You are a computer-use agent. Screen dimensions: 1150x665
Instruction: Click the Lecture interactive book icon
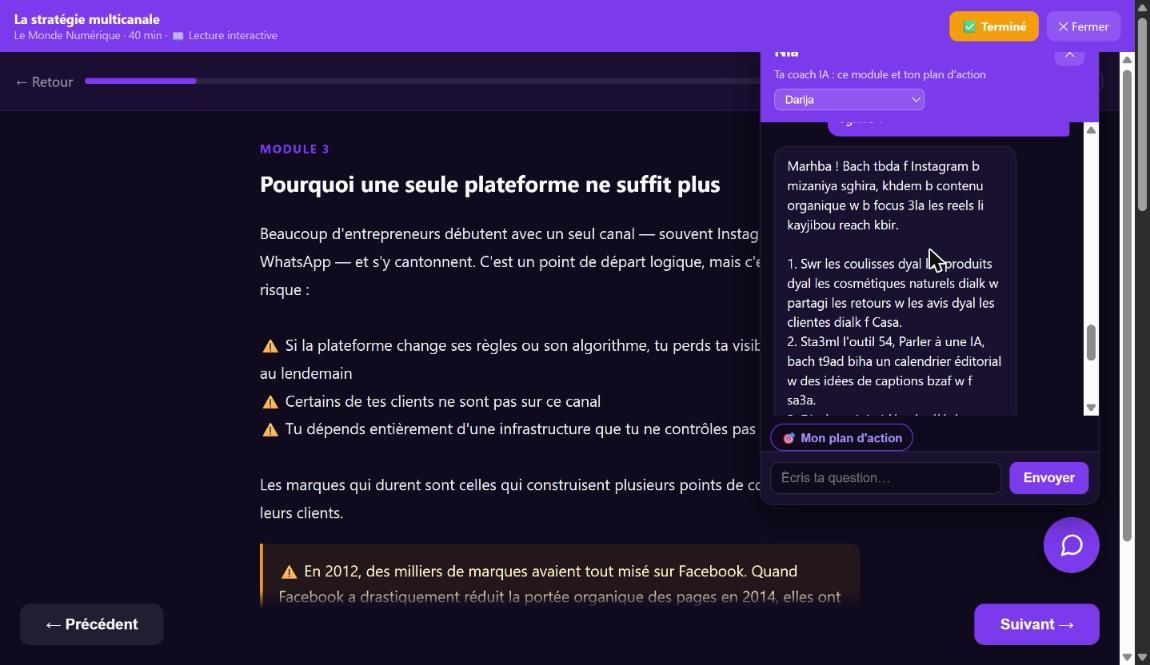pos(177,36)
